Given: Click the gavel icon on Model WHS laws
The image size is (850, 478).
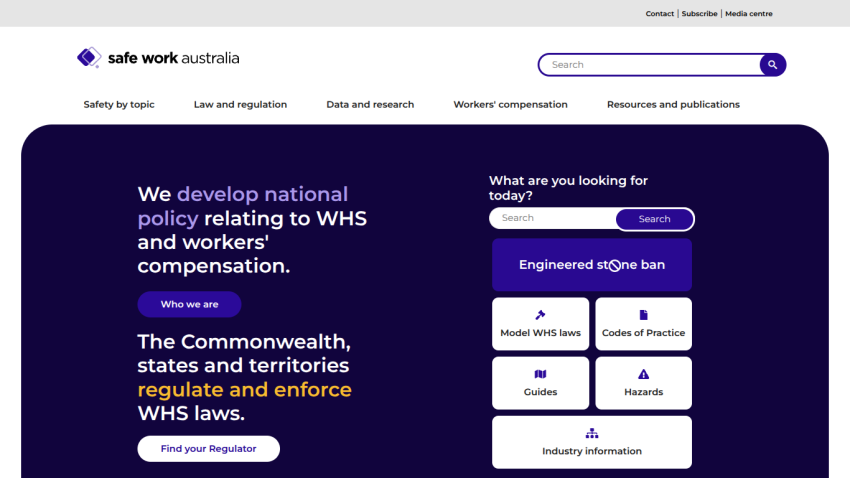Looking at the screenshot, I should pyautogui.click(x=540, y=315).
